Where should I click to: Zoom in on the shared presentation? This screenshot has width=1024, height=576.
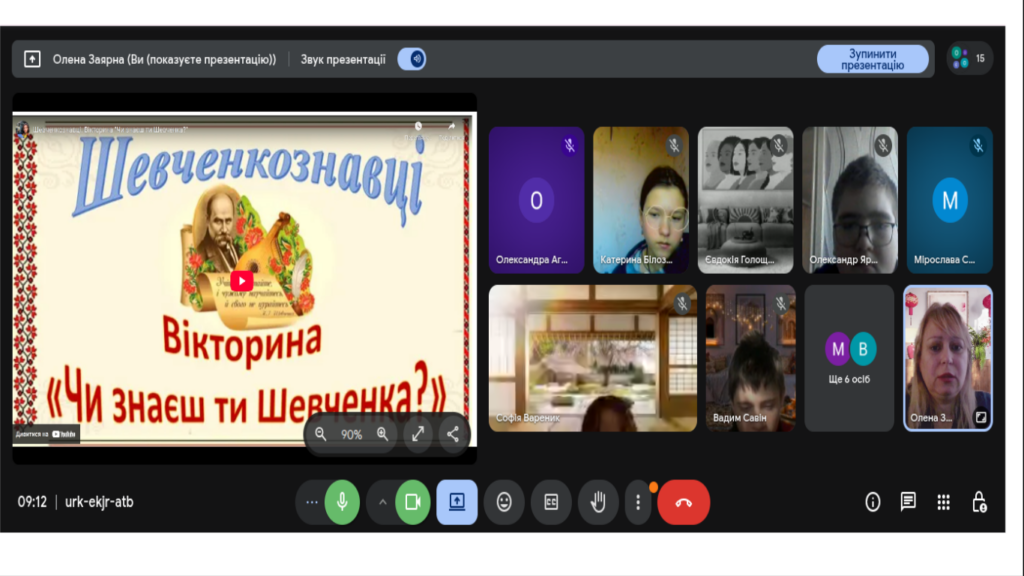(382, 434)
